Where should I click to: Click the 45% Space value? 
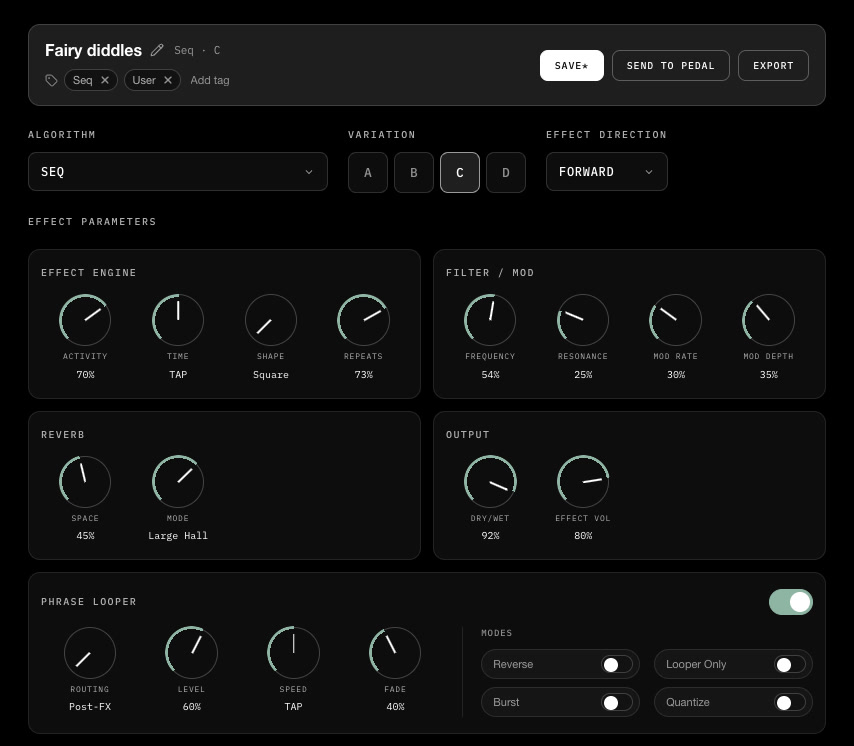85,536
